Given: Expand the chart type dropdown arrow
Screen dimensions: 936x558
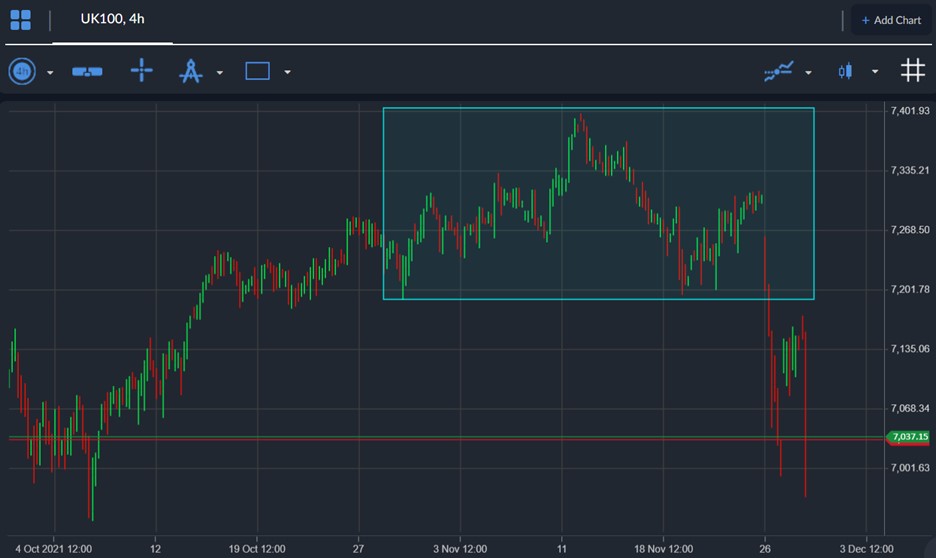Looking at the screenshot, I should click(875, 72).
